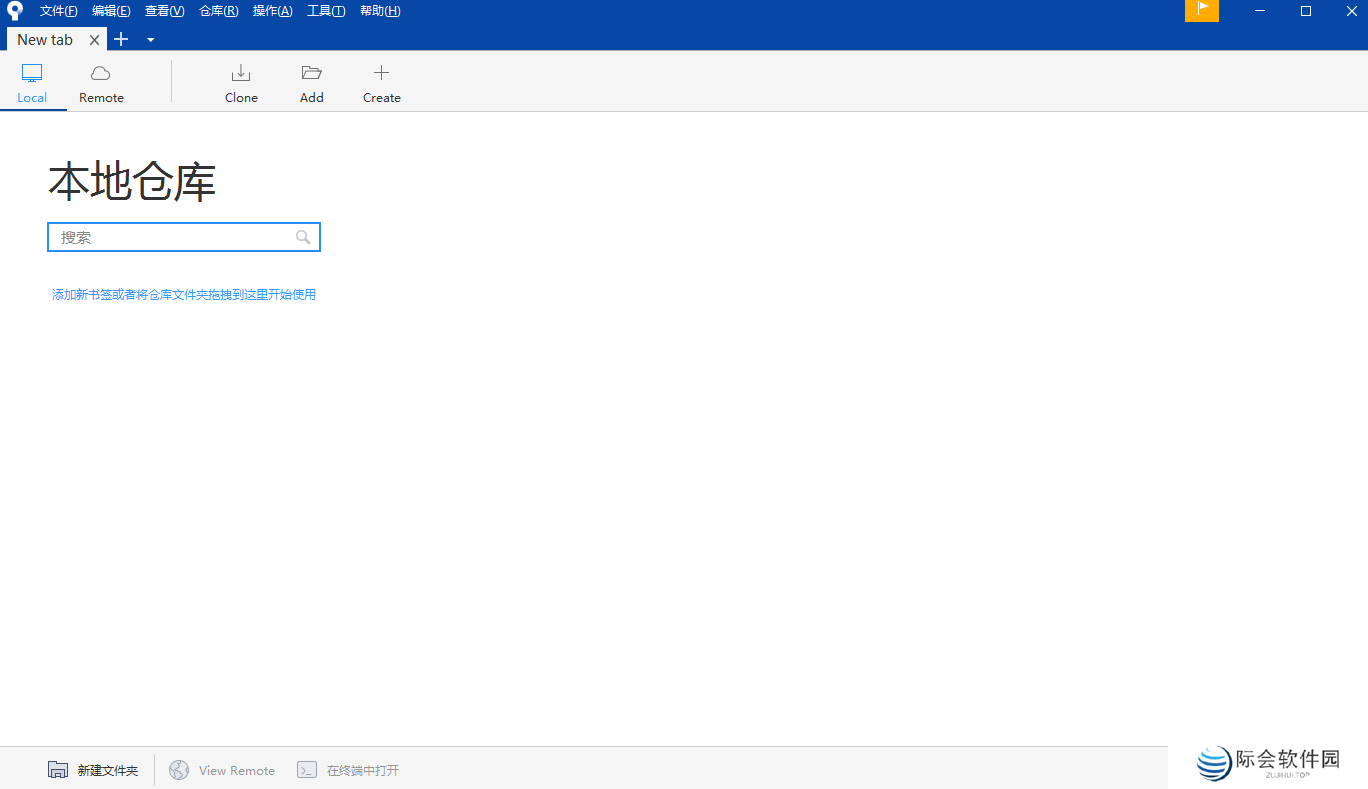The image size is (1368, 789).
Task: Open the 仓库 menu
Action: 218,10
